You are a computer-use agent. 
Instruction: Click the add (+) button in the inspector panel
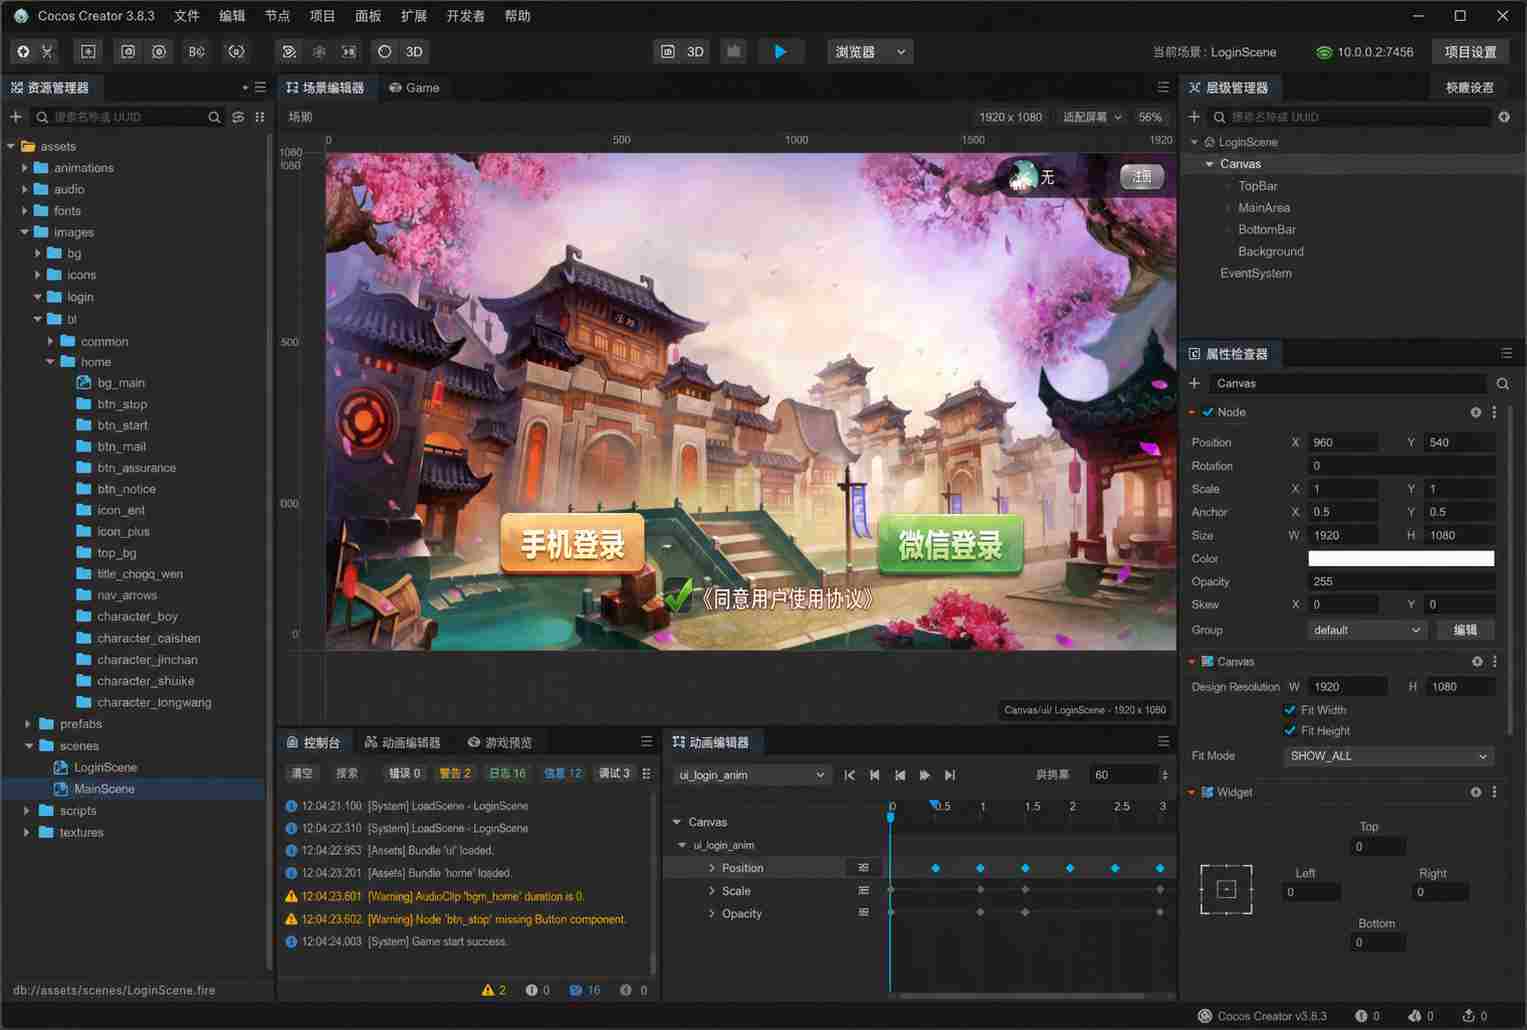point(1194,383)
